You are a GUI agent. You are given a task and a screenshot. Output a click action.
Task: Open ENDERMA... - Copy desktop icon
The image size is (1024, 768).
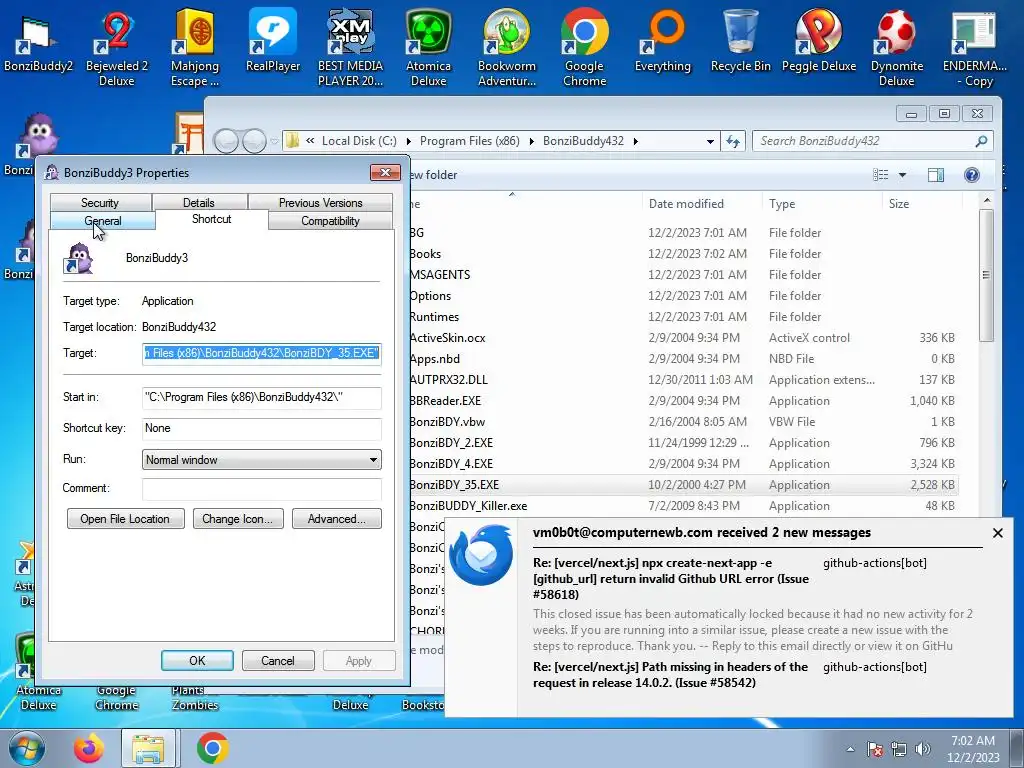974,49
